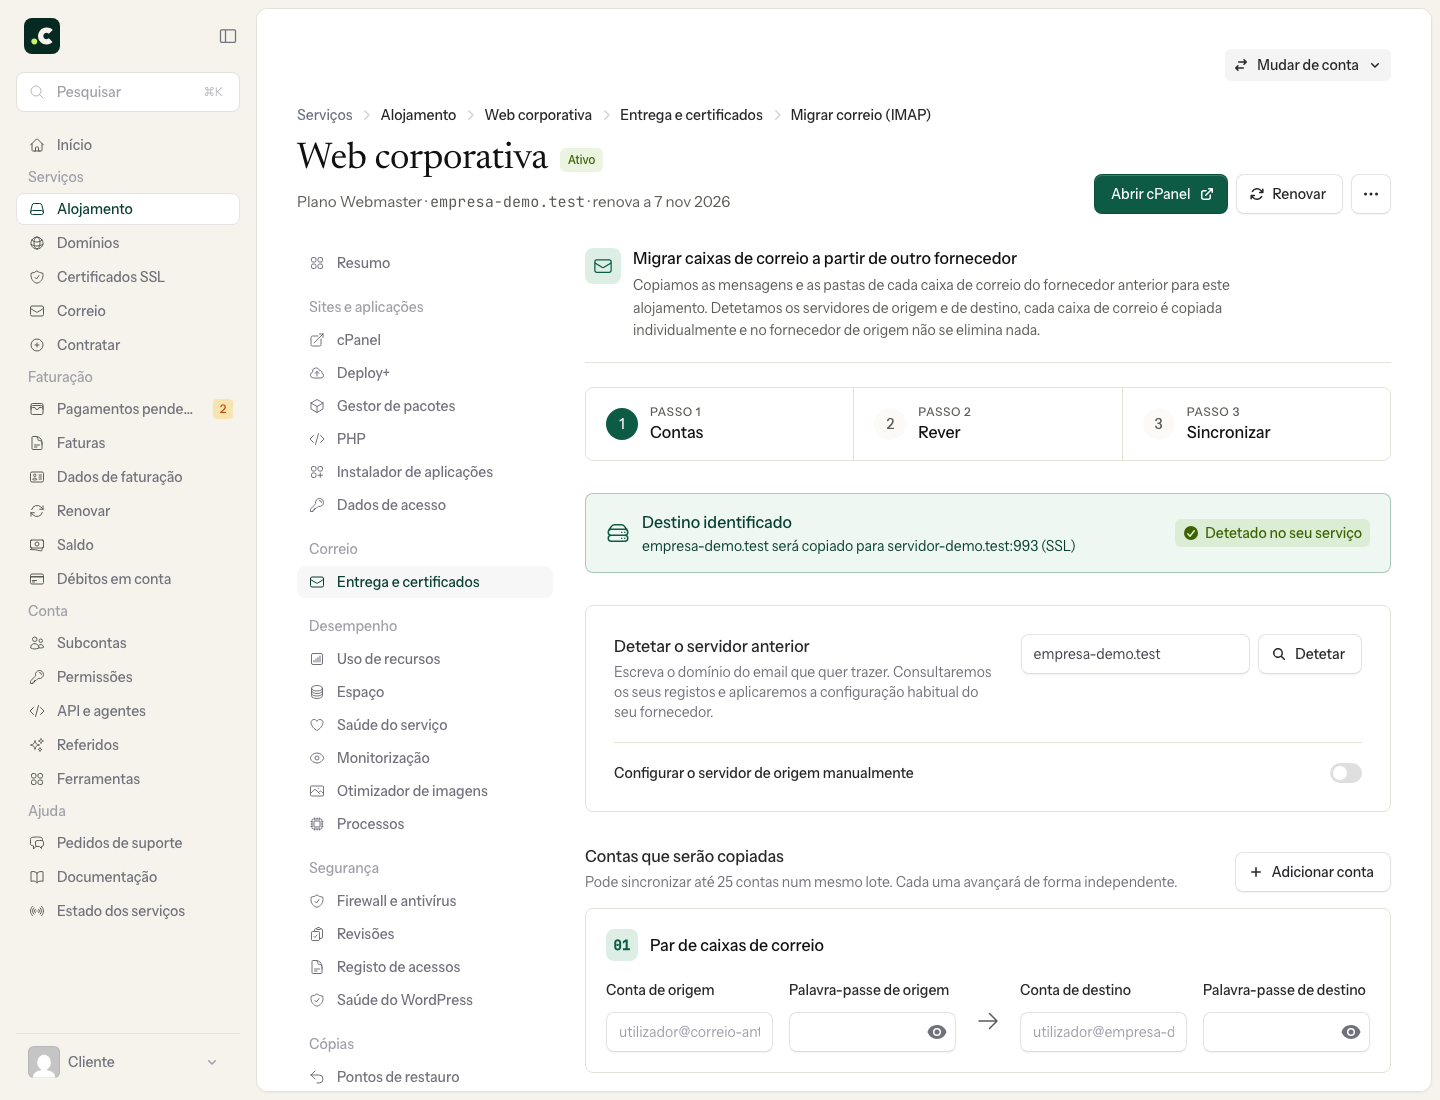1440x1100 pixels.
Task: Toggle manual origin server configuration switch
Action: [1346, 773]
